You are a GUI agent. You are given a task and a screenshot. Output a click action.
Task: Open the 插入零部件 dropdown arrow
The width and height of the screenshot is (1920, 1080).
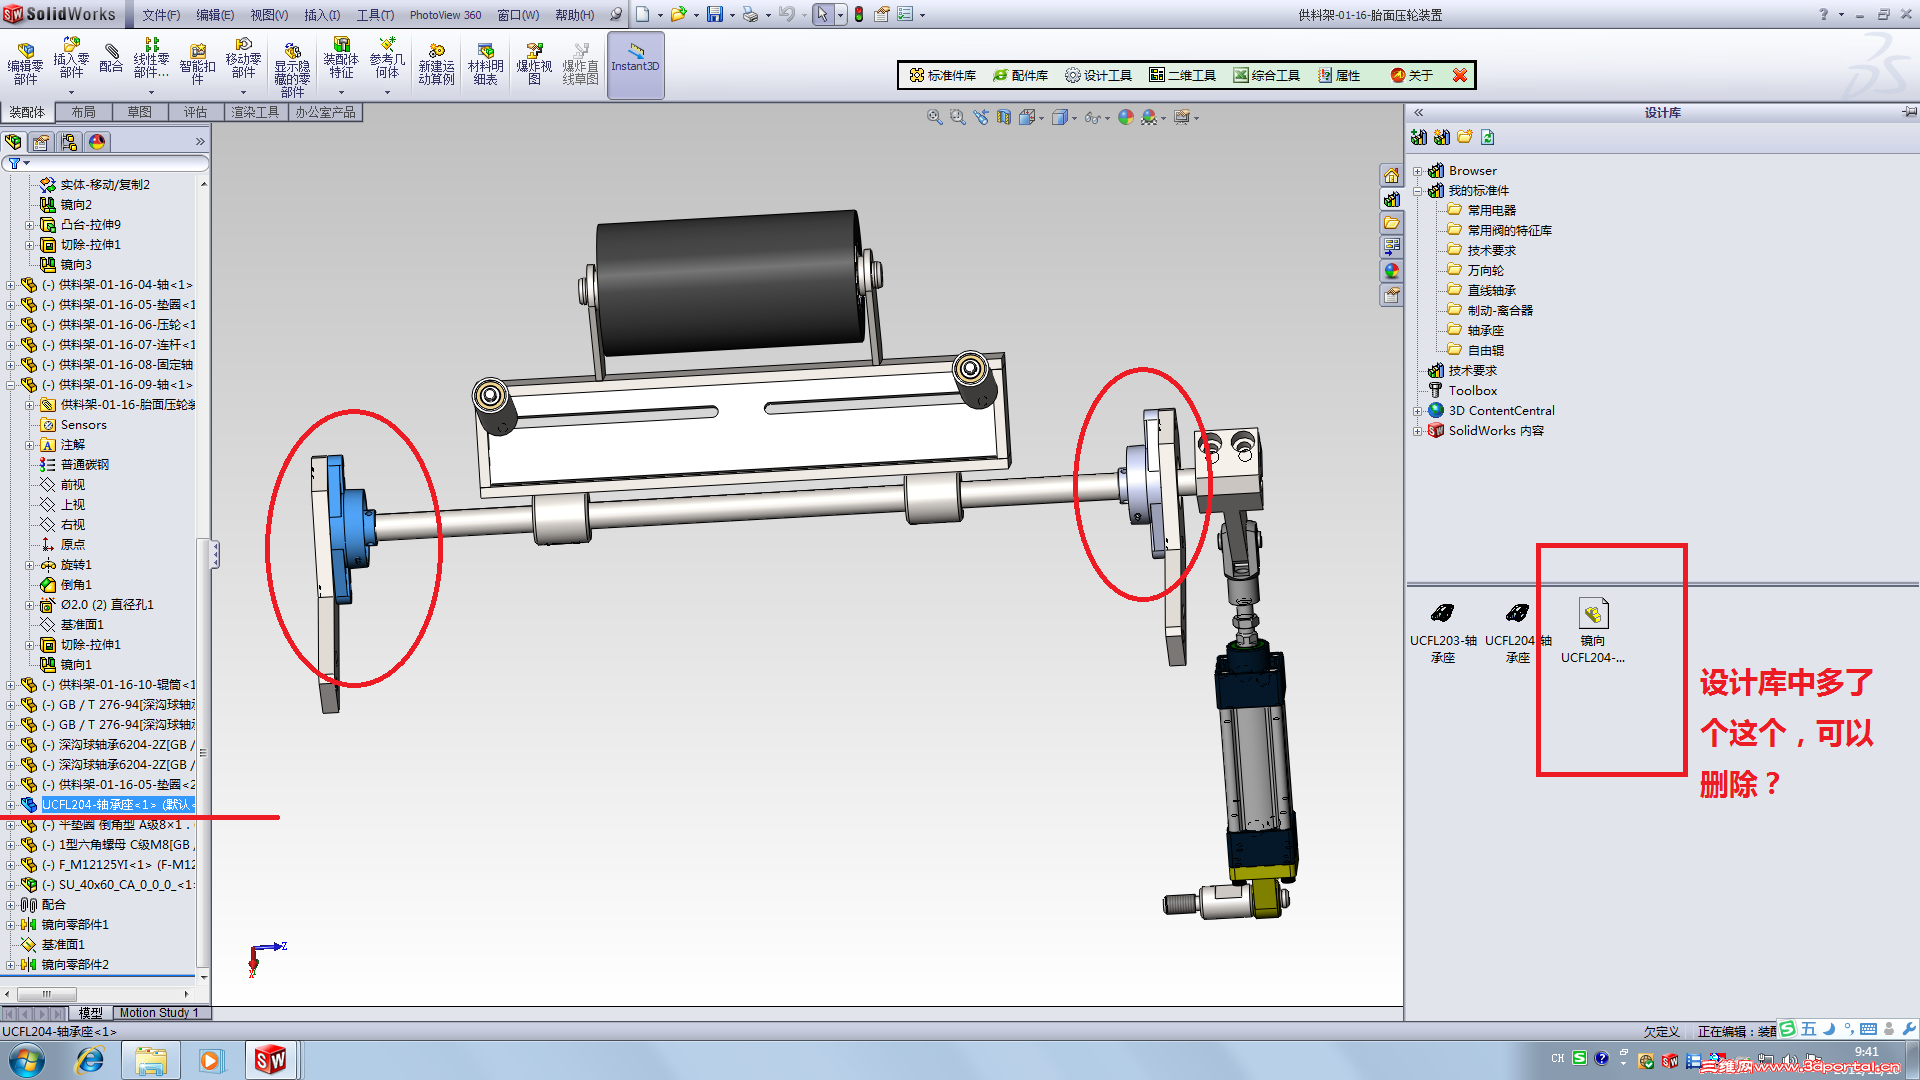(x=71, y=92)
